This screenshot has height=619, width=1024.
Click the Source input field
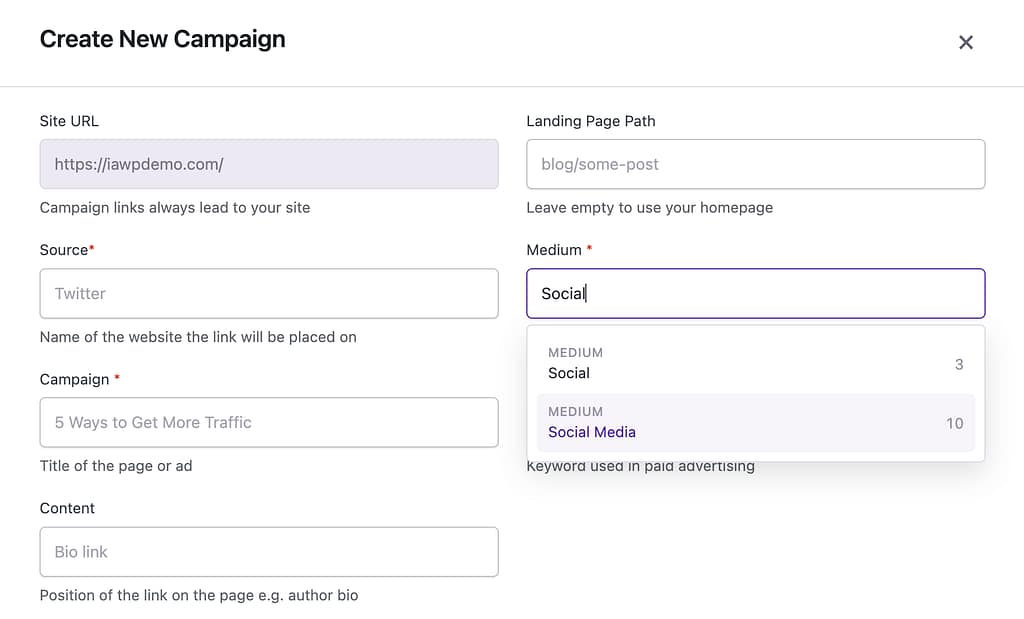point(269,293)
